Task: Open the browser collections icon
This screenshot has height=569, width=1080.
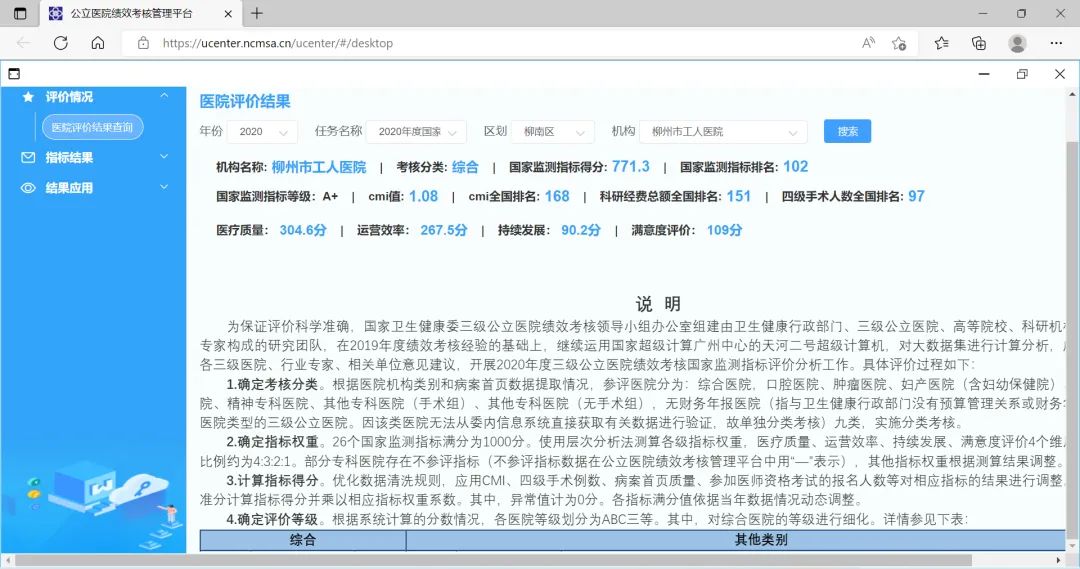Action: 979,43
